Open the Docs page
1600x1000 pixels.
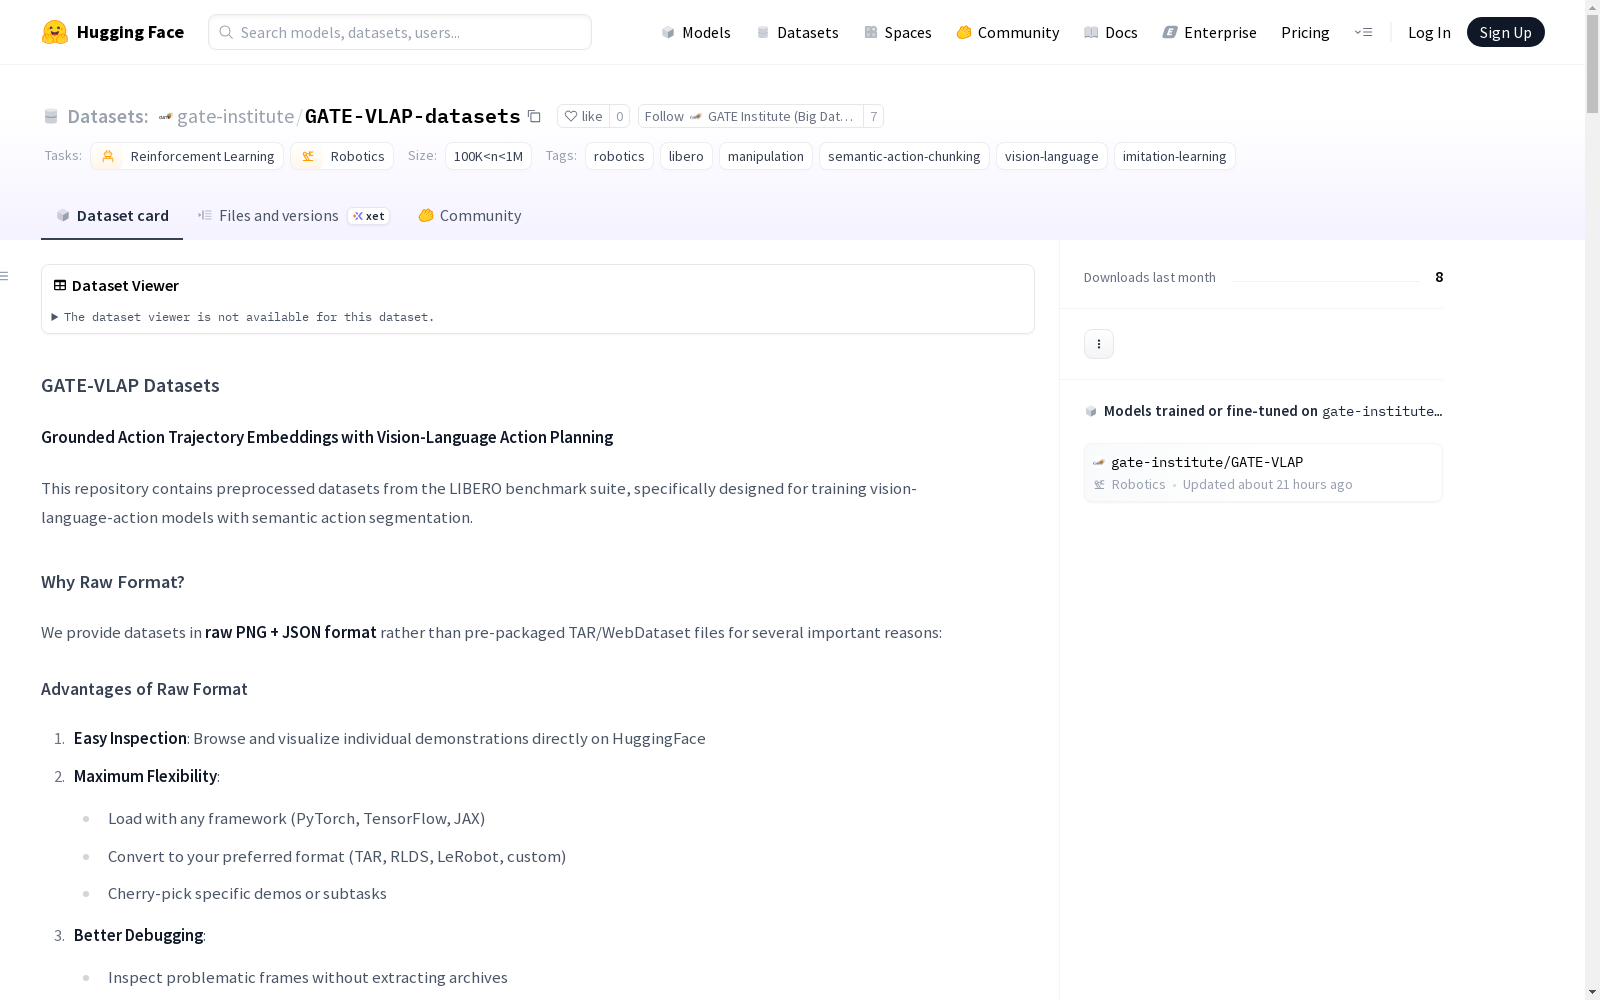point(1111,32)
